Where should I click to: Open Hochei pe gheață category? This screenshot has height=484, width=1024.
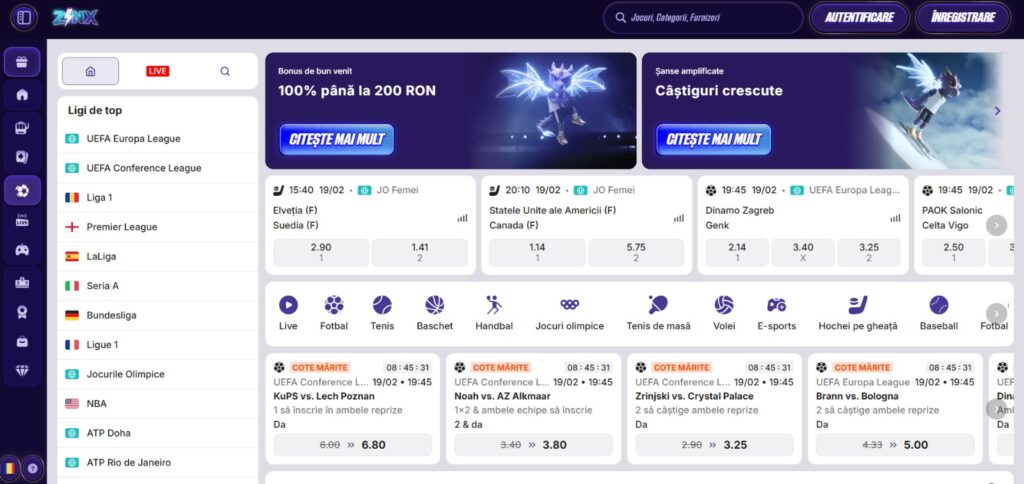pyautogui.click(x=857, y=312)
